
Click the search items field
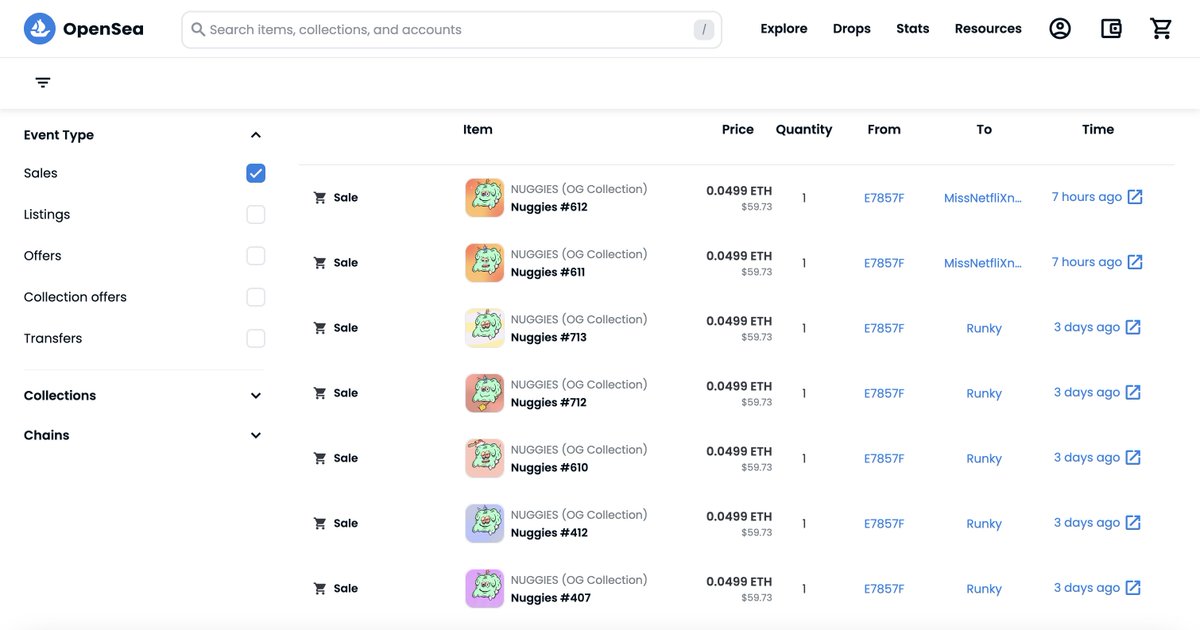click(450, 28)
